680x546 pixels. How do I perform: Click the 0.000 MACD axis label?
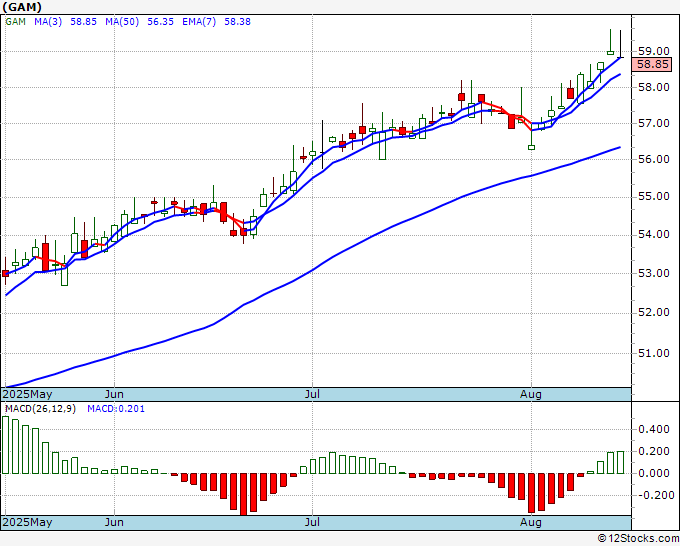tap(654, 473)
